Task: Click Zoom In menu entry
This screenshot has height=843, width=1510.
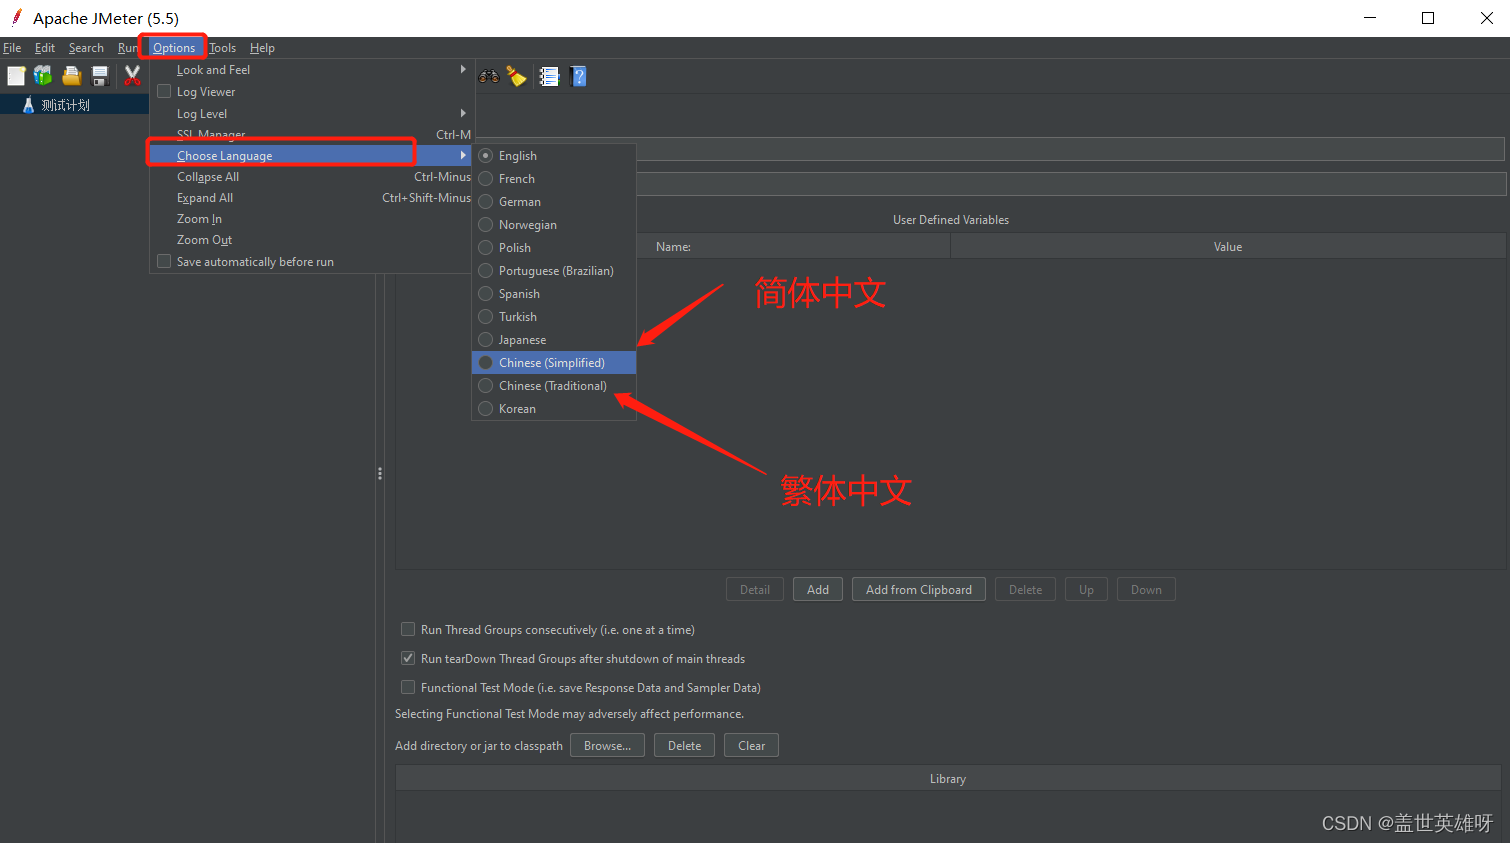Action: tap(311, 218)
